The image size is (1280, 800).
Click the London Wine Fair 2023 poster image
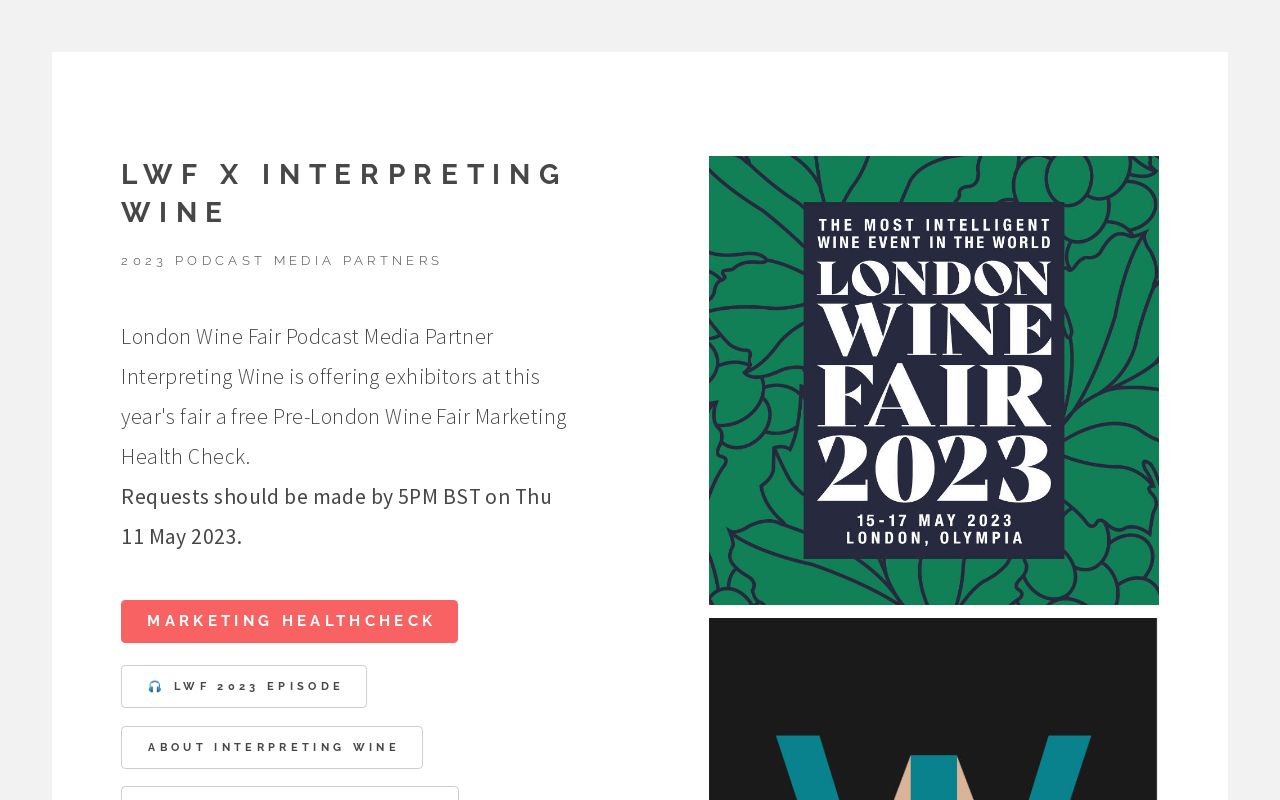pyautogui.click(x=933, y=380)
